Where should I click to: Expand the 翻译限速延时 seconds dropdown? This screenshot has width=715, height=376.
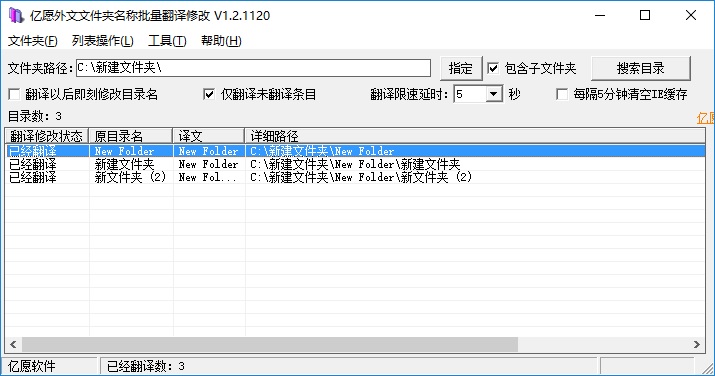[493, 94]
